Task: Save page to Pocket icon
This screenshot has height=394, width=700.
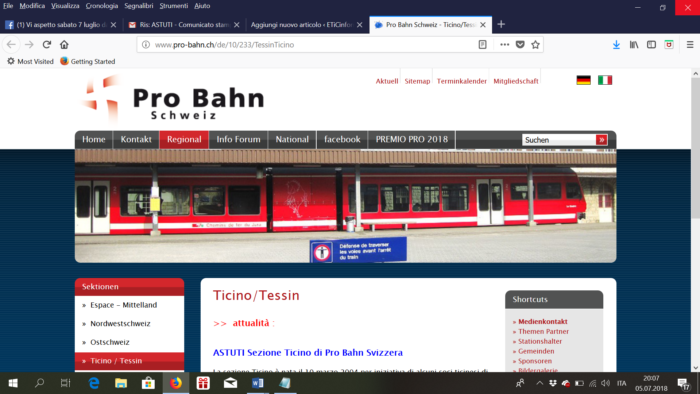Action: coord(520,45)
